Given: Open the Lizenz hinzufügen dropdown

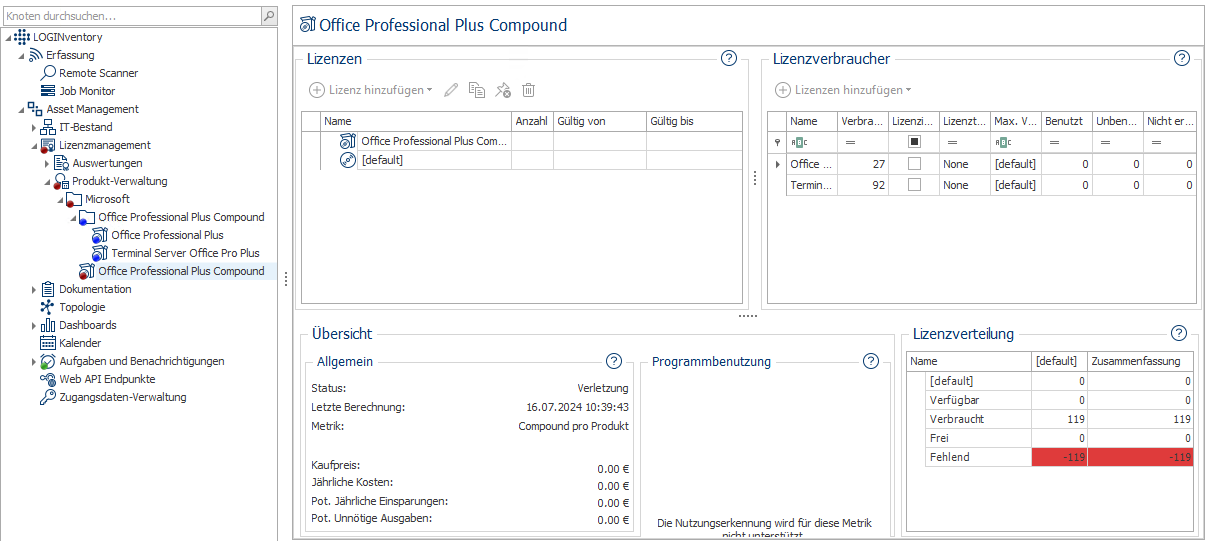Looking at the screenshot, I should (x=371, y=90).
